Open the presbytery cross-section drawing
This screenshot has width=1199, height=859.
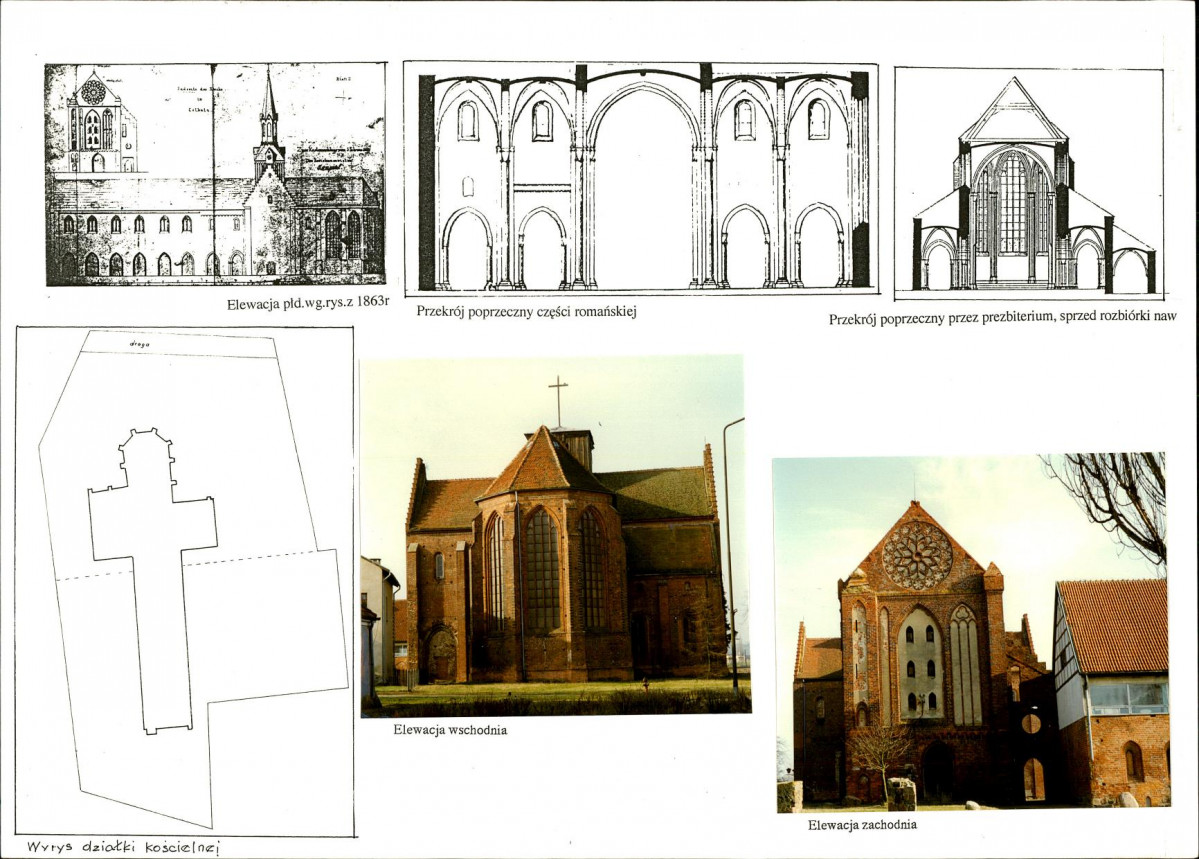[x=1029, y=184]
